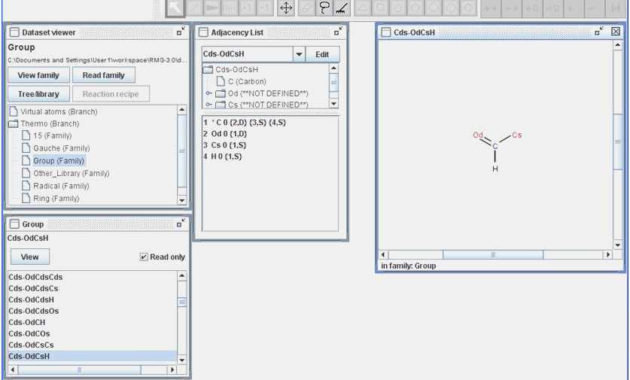Detach the Cds-OdCsH structure panel
Screen dimensions: 630x380
point(599,31)
